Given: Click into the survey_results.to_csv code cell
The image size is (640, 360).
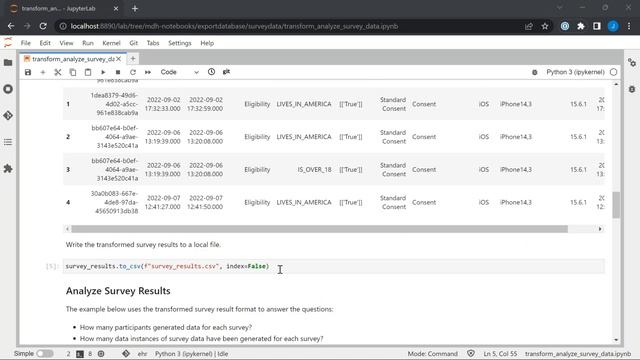Looking at the screenshot, I should coord(333,266).
